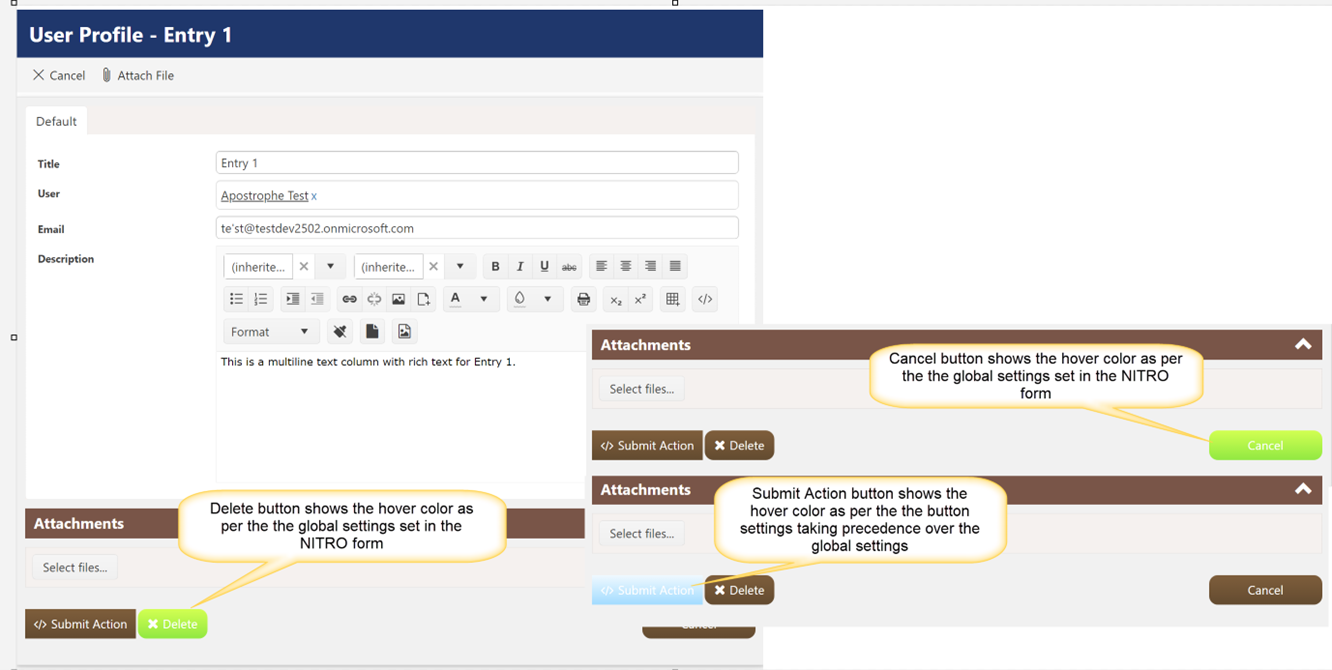The height and width of the screenshot is (670, 1332).
Task: Switch to the Default tab
Action: (x=56, y=121)
